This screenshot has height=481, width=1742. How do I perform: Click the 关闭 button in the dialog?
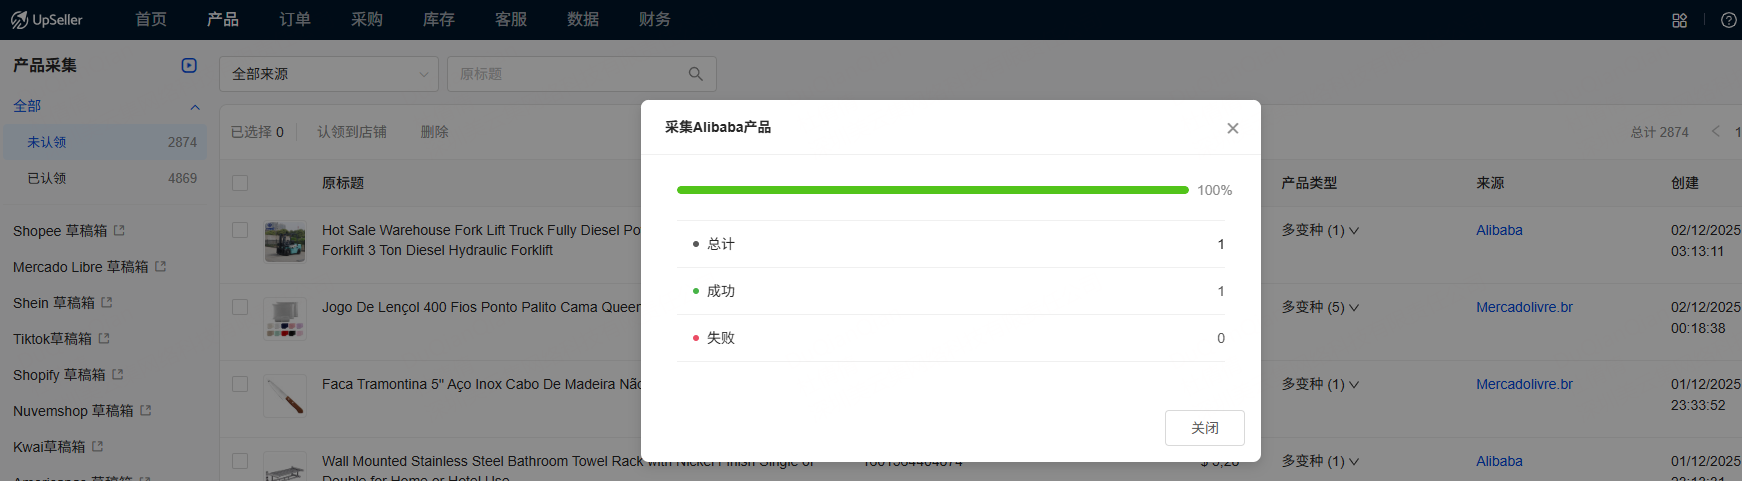(x=1204, y=428)
